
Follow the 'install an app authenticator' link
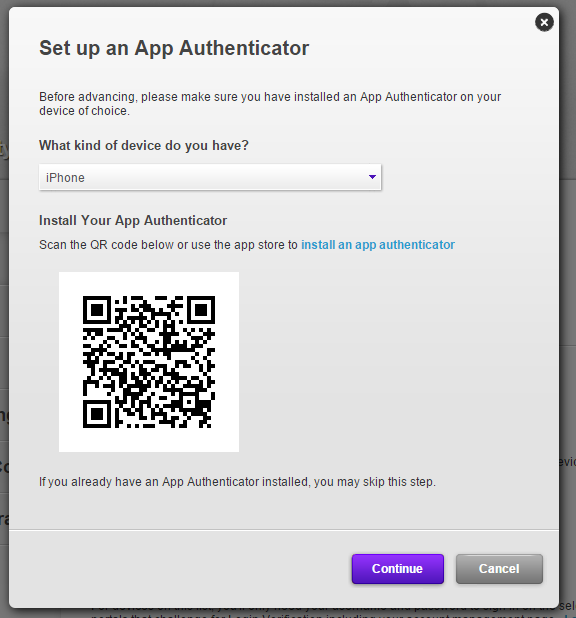tap(378, 245)
